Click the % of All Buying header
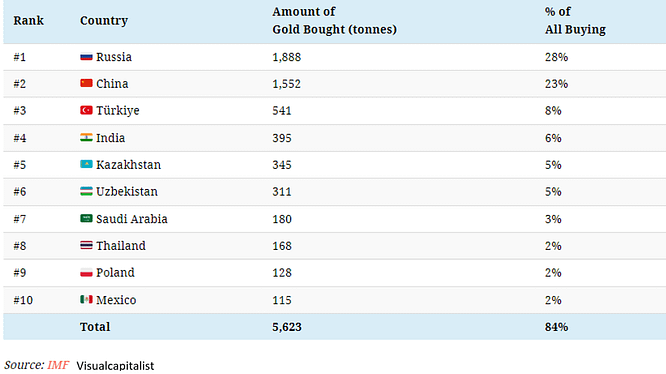Viewport: 666px width, 374px height. pyautogui.click(x=575, y=20)
